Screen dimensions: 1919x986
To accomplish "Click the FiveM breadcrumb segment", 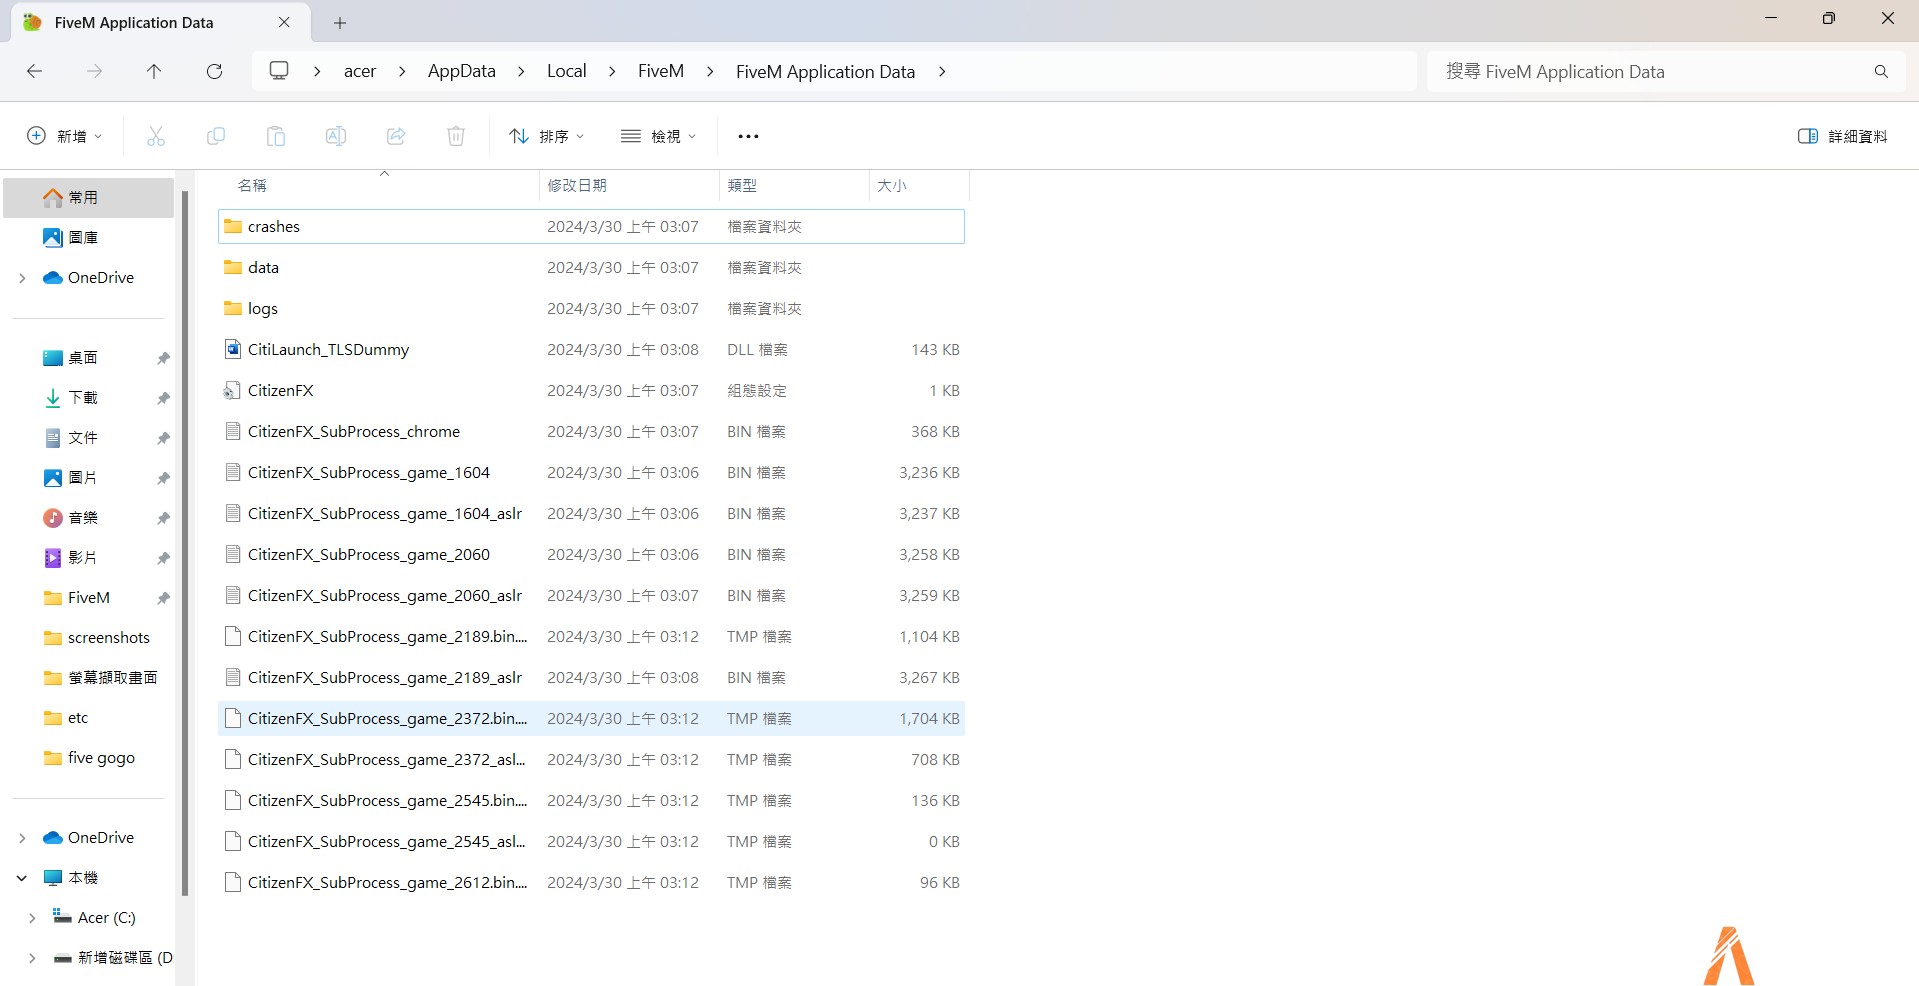I will coord(661,71).
